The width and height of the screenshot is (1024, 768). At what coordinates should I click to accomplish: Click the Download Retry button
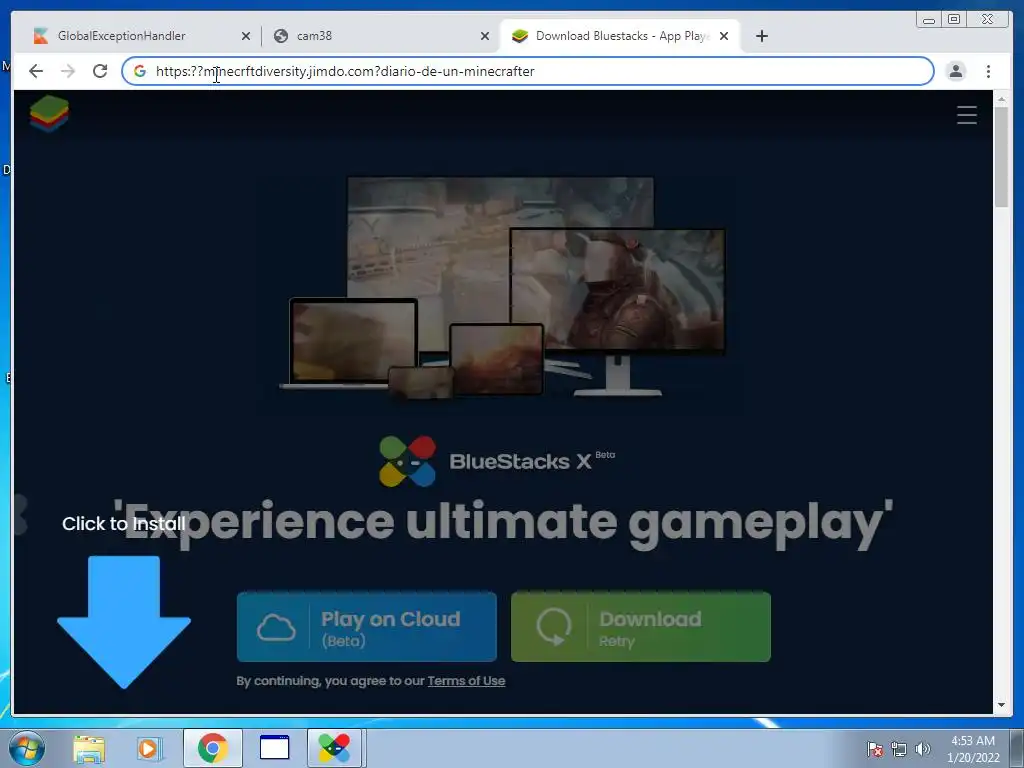[641, 627]
